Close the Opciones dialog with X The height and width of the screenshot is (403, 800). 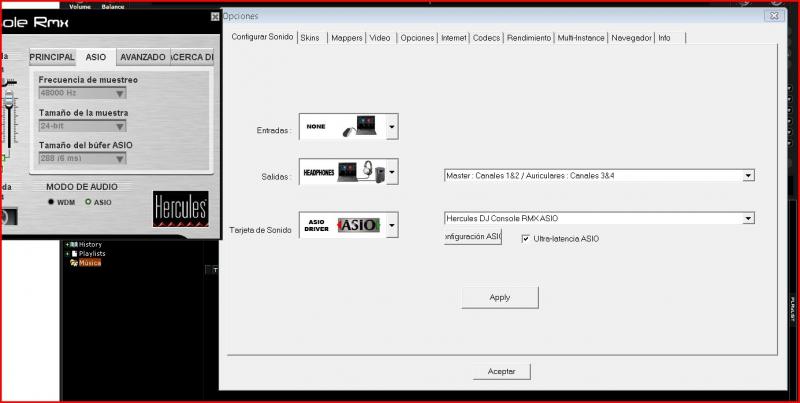(773, 16)
